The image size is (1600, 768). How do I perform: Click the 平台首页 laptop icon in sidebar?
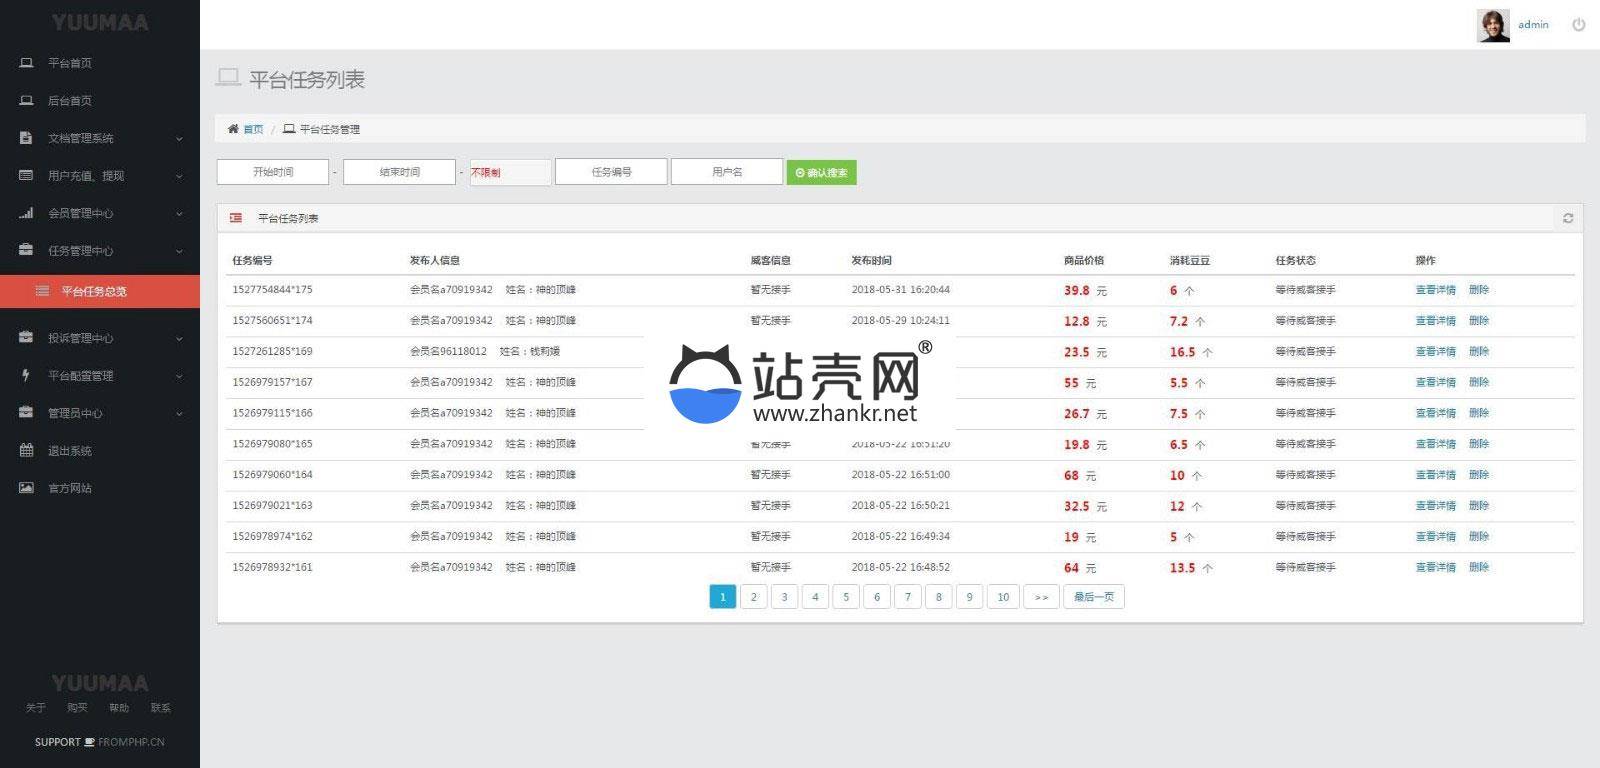pyautogui.click(x=27, y=63)
